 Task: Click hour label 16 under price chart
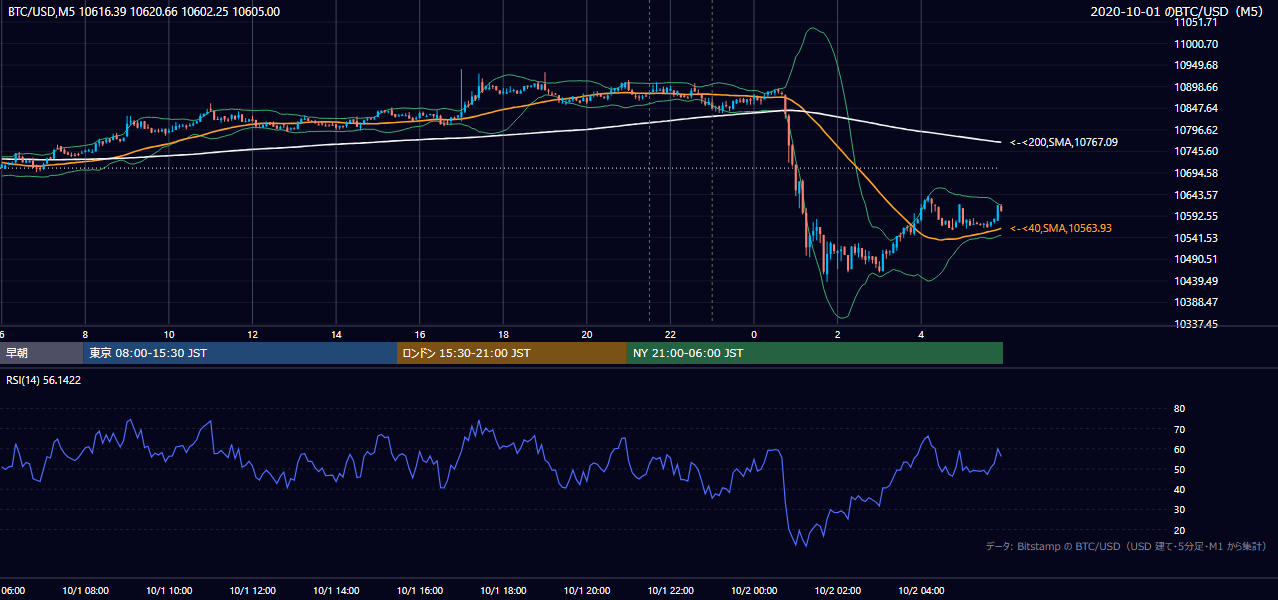420,334
